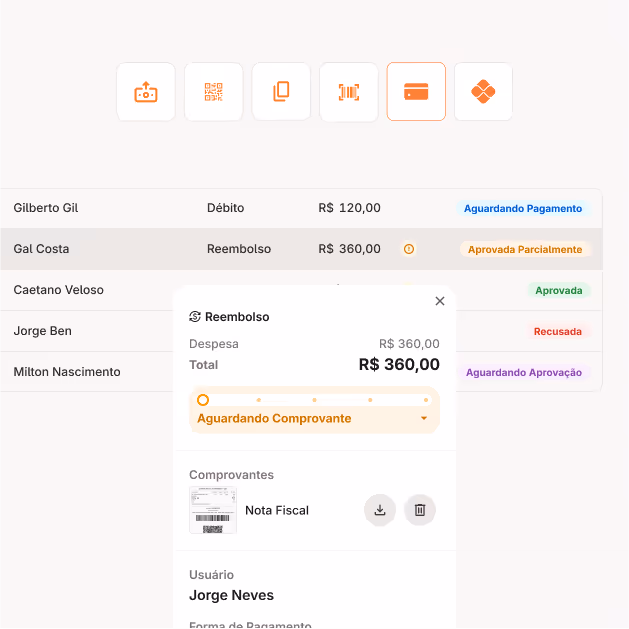This screenshot has height=629, width=629.
Task: Click the Aguardando Pagamento status badge
Action: (523, 209)
